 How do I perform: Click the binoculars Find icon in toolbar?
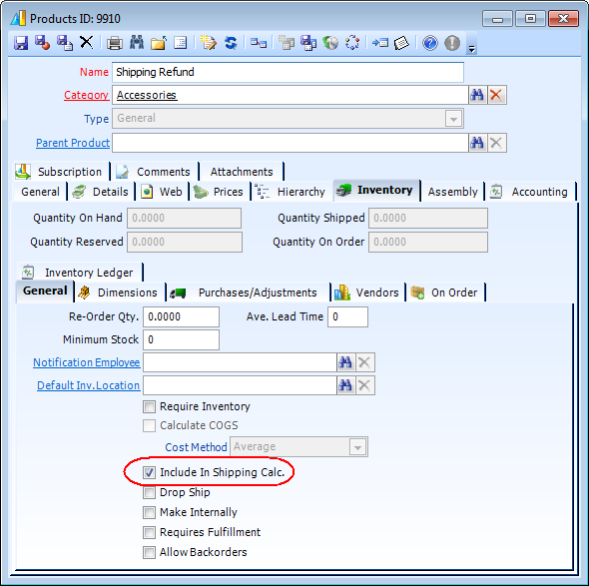coord(137,43)
